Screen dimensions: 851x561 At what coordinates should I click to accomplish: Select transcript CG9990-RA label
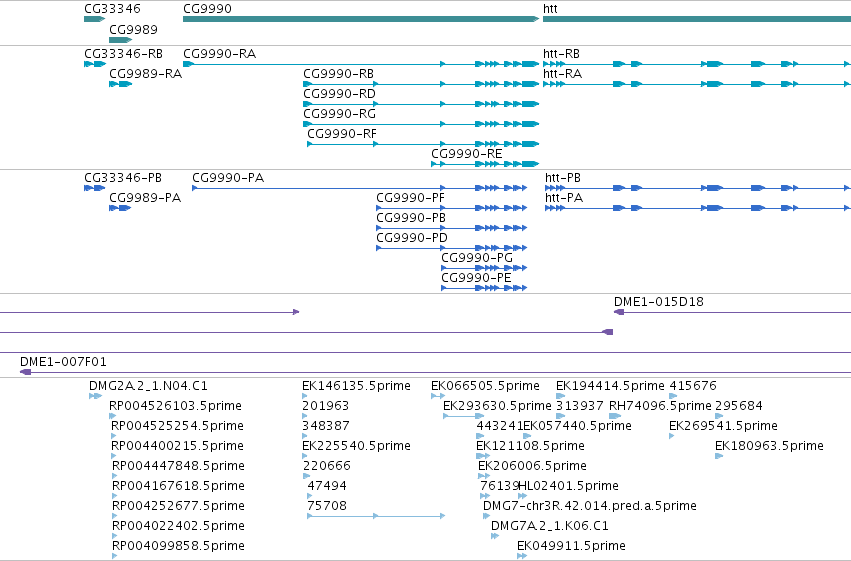[x=219, y=54]
